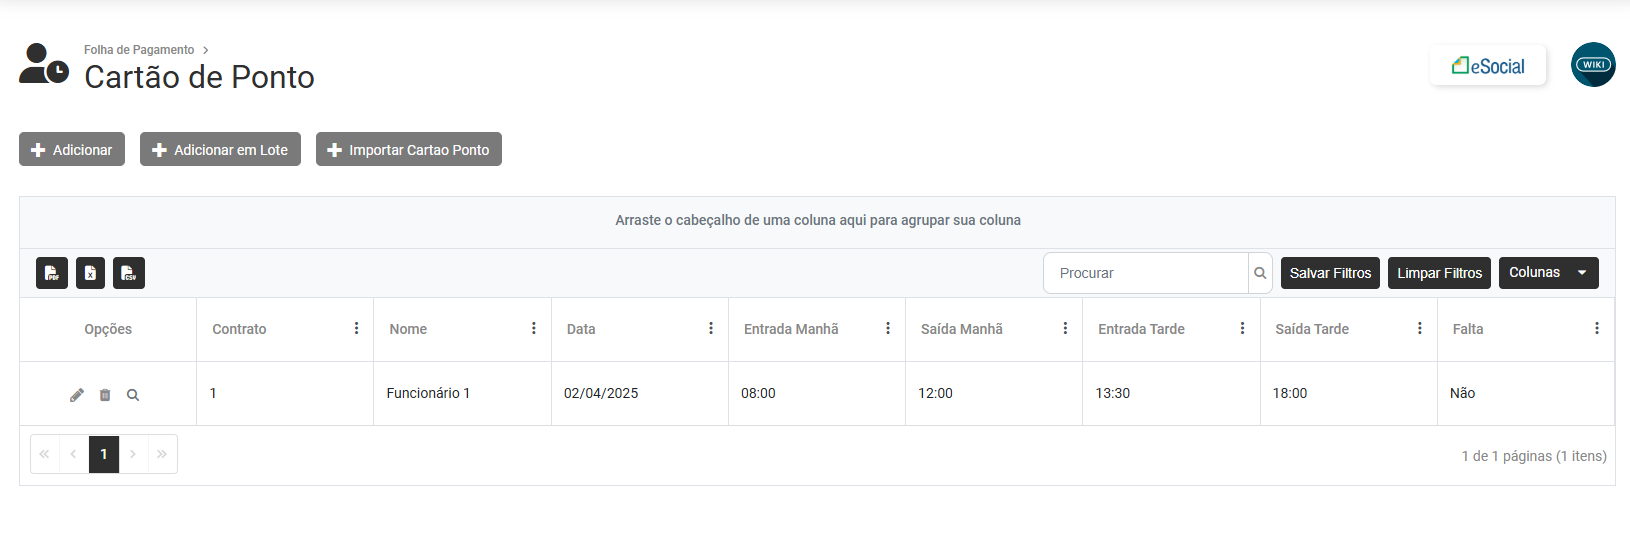This screenshot has height=543, width=1630.
Task: Export the table to CSV
Action: pyautogui.click(x=129, y=273)
